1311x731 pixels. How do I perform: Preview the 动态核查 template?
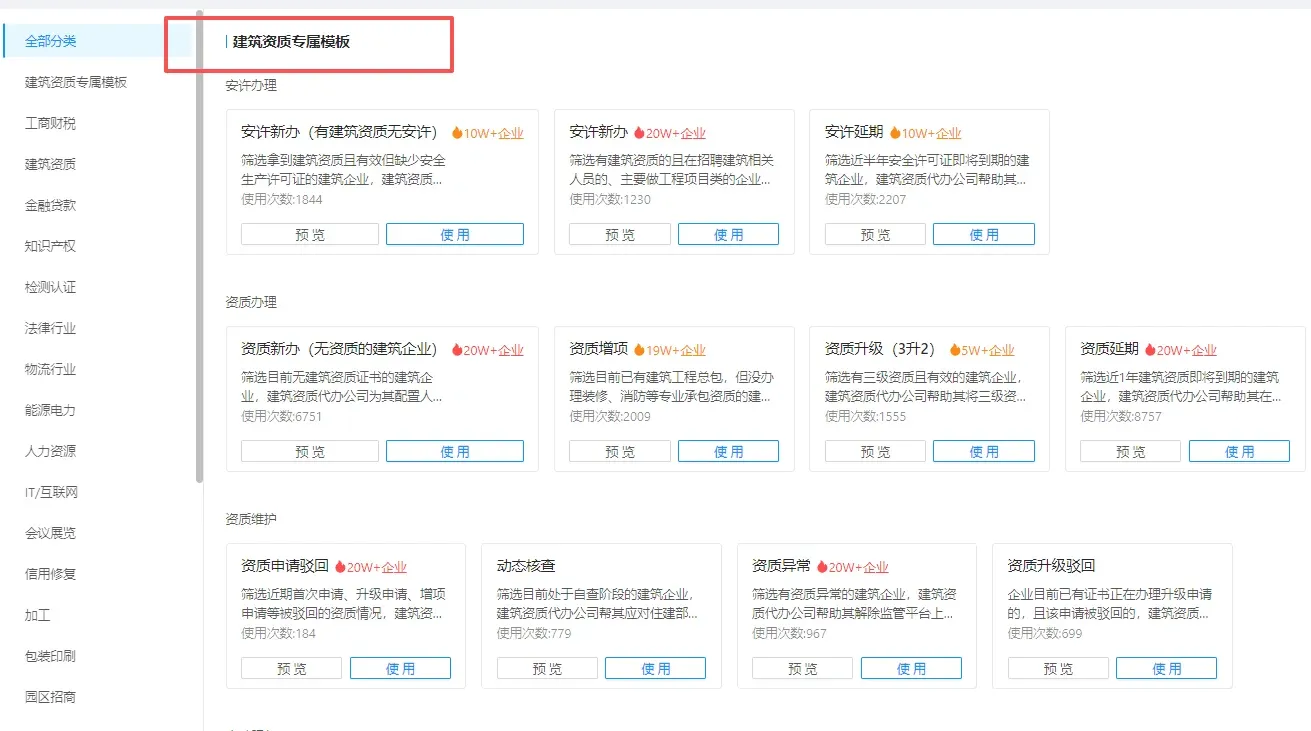coord(547,668)
